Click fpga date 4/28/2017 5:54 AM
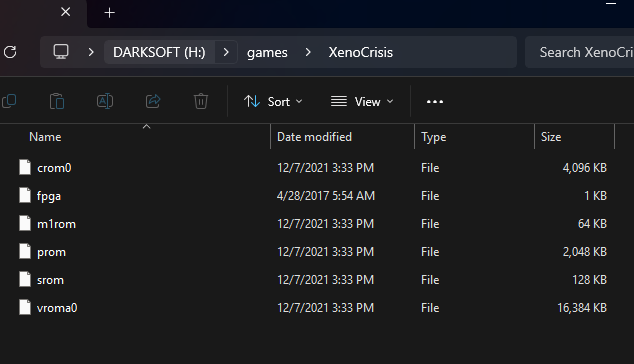Screen dimensions: 634x364 tap(326, 196)
